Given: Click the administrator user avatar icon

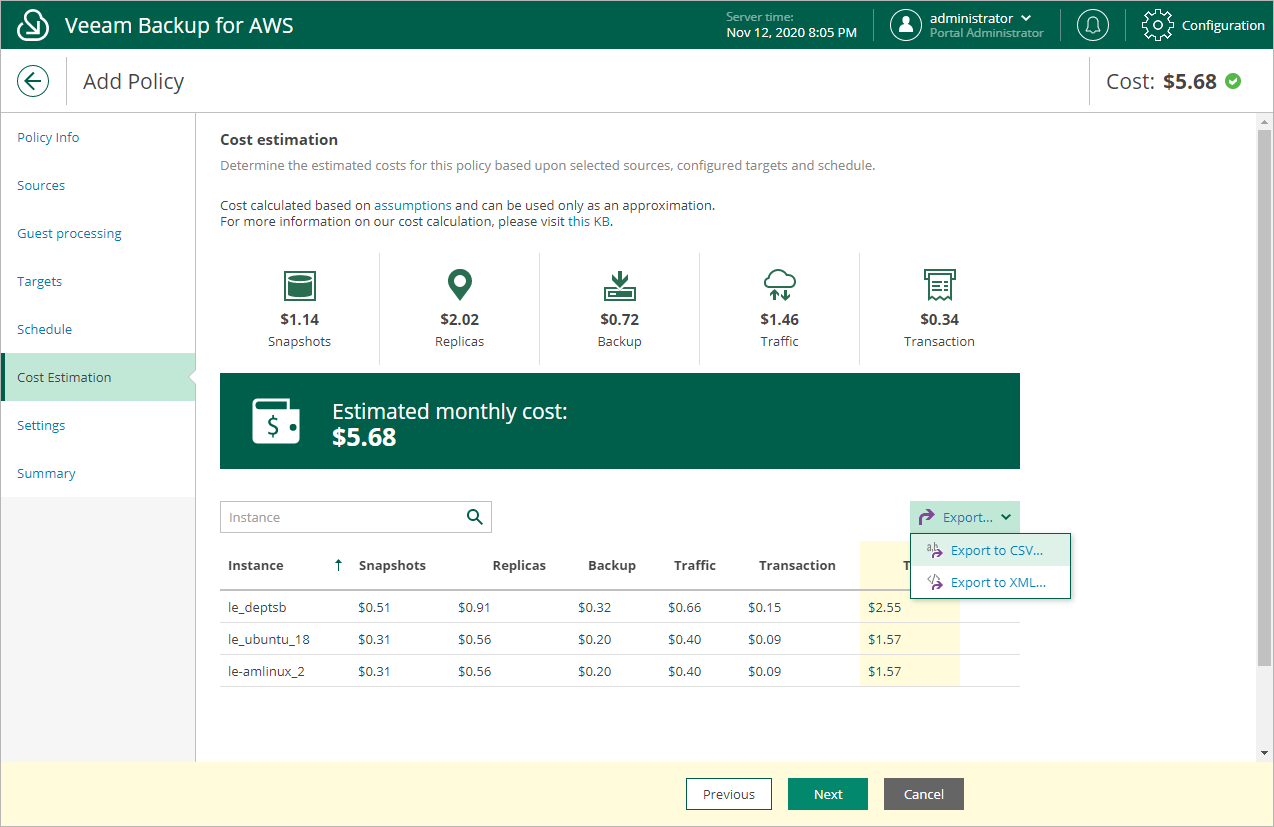Looking at the screenshot, I should point(905,25).
